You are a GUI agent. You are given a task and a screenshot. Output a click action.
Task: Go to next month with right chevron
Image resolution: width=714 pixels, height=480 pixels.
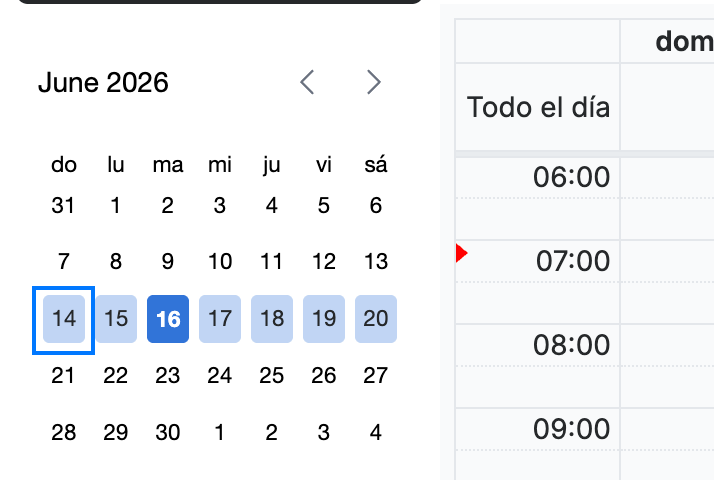pos(374,82)
